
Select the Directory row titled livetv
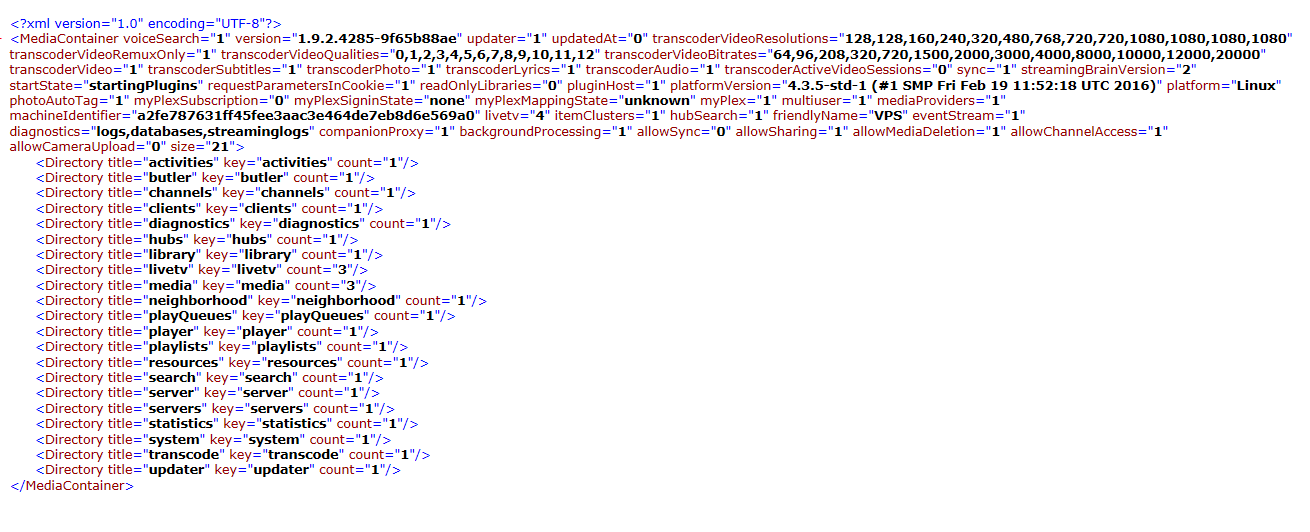click(202, 270)
